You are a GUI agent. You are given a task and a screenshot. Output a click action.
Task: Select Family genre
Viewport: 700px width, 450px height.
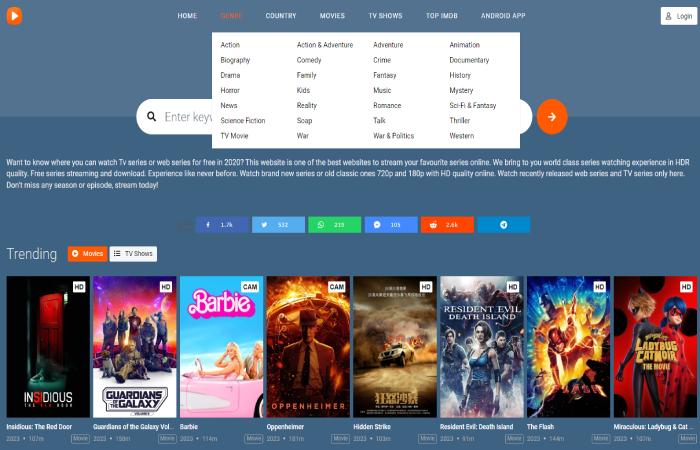click(x=306, y=75)
